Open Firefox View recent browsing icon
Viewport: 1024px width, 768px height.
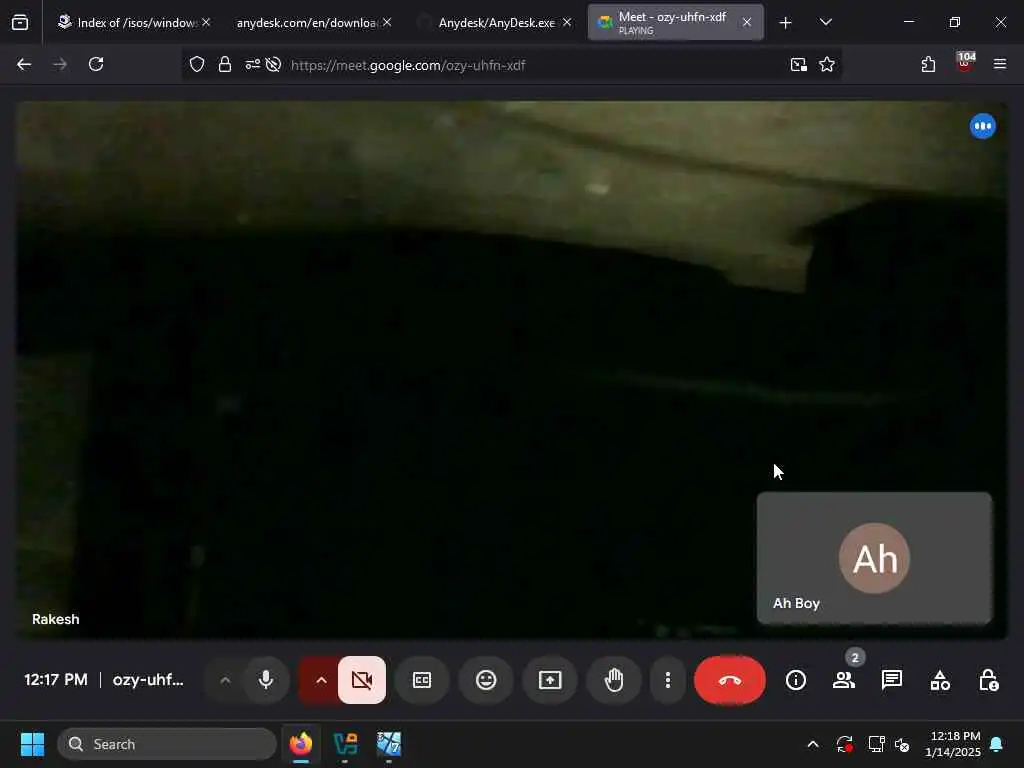20,23
